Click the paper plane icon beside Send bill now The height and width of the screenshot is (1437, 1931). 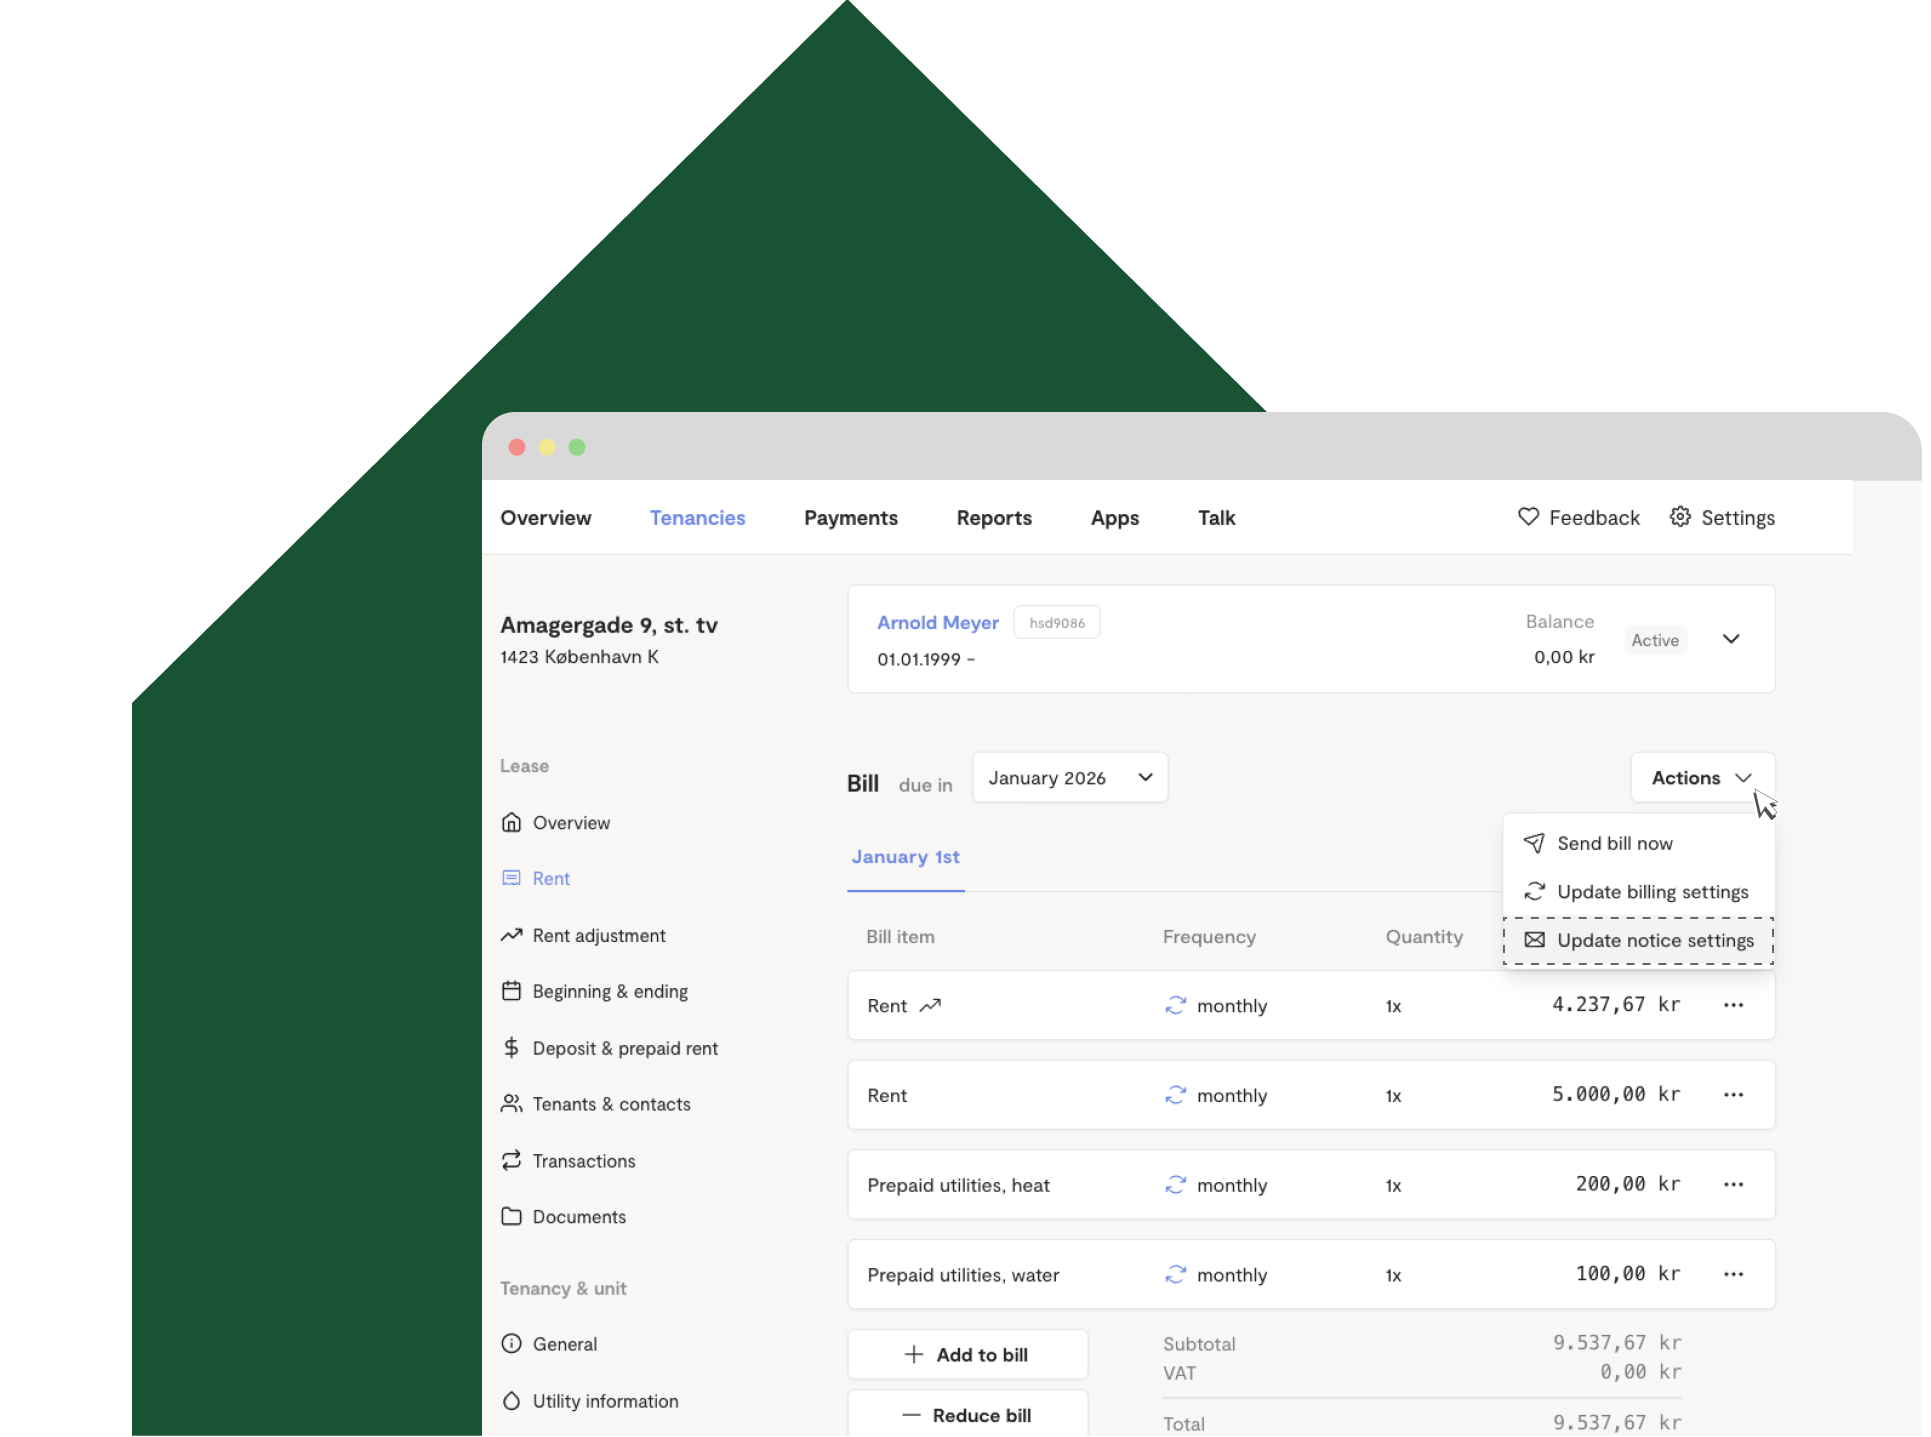point(1534,844)
